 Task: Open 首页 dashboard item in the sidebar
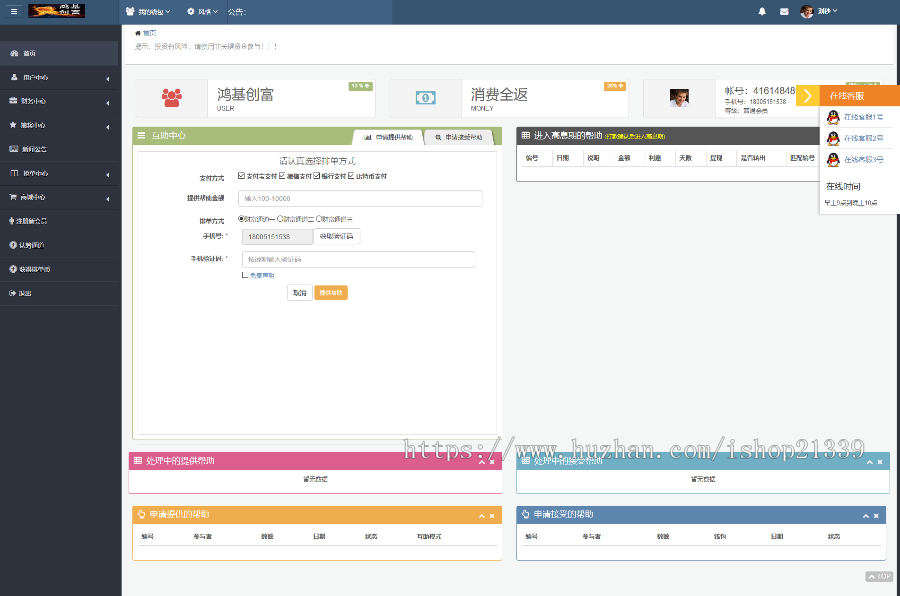tap(59, 53)
